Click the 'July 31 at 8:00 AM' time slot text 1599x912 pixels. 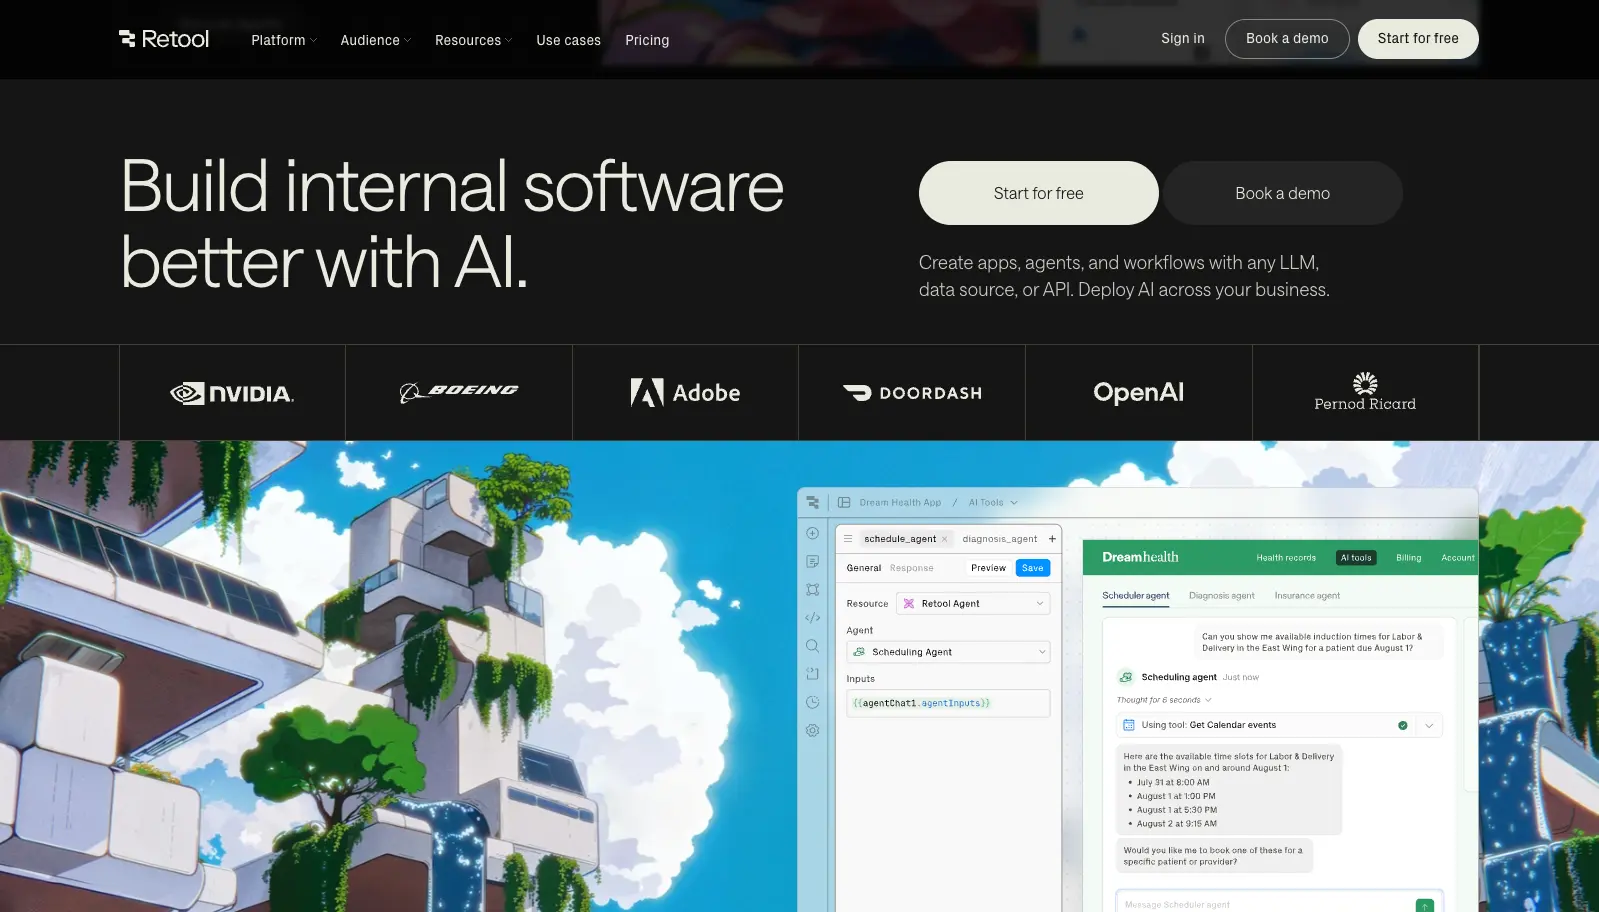[1173, 783]
